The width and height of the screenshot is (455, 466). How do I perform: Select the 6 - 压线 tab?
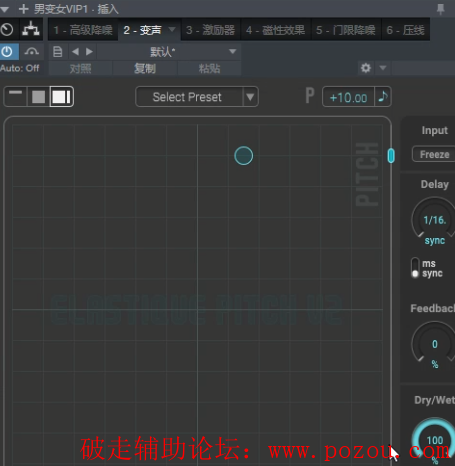pyautogui.click(x=406, y=30)
